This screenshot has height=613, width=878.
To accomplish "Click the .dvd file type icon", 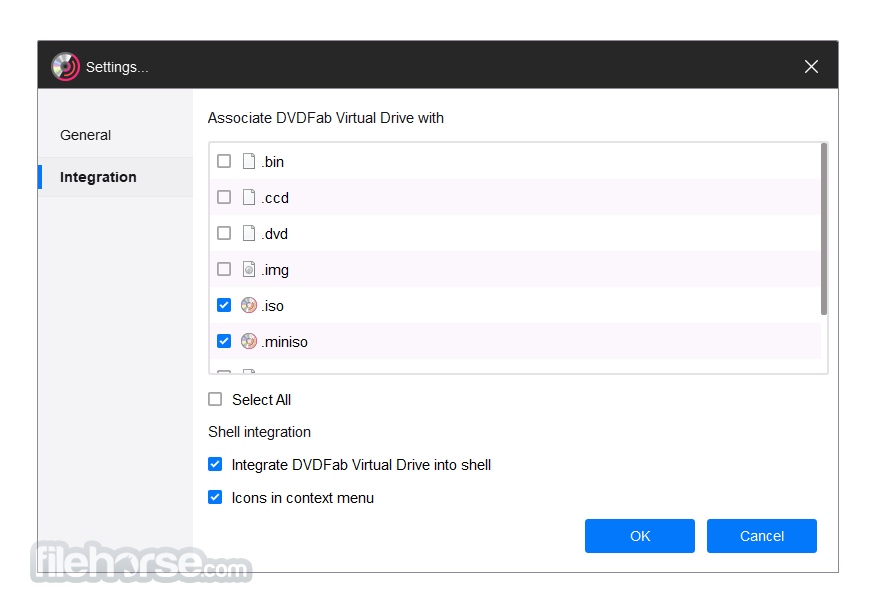I will tap(249, 233).
